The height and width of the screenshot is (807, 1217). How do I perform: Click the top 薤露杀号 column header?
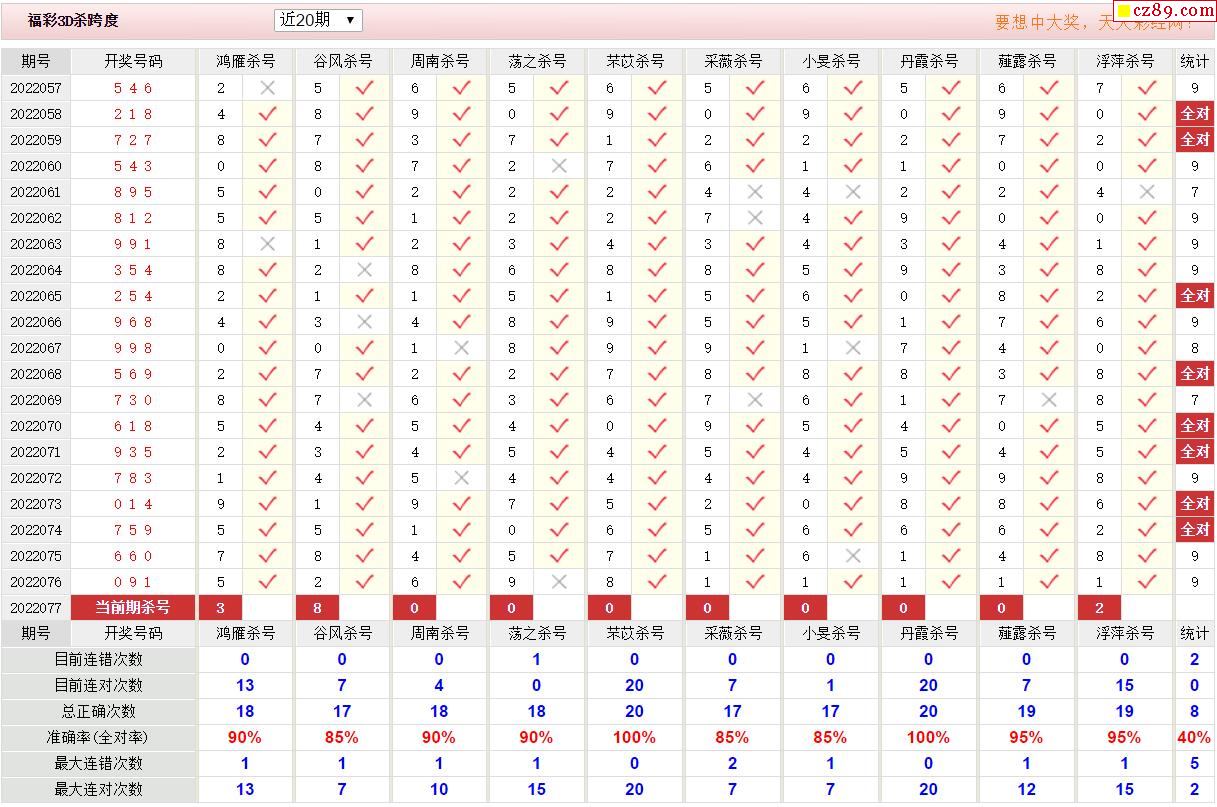coord(1027,61)
